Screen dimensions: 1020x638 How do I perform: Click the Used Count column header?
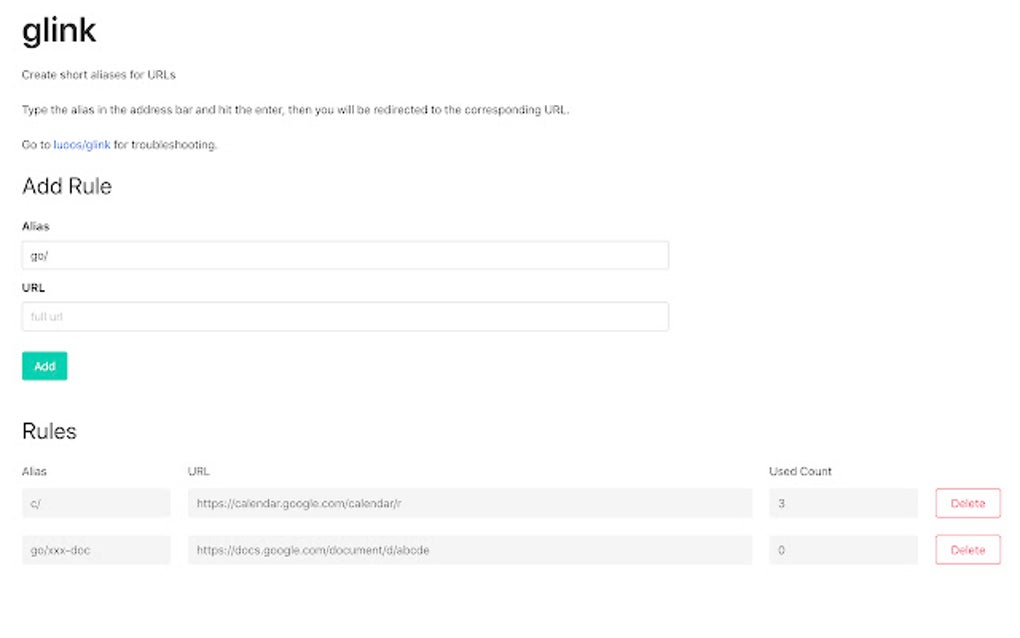coord(800,471)
